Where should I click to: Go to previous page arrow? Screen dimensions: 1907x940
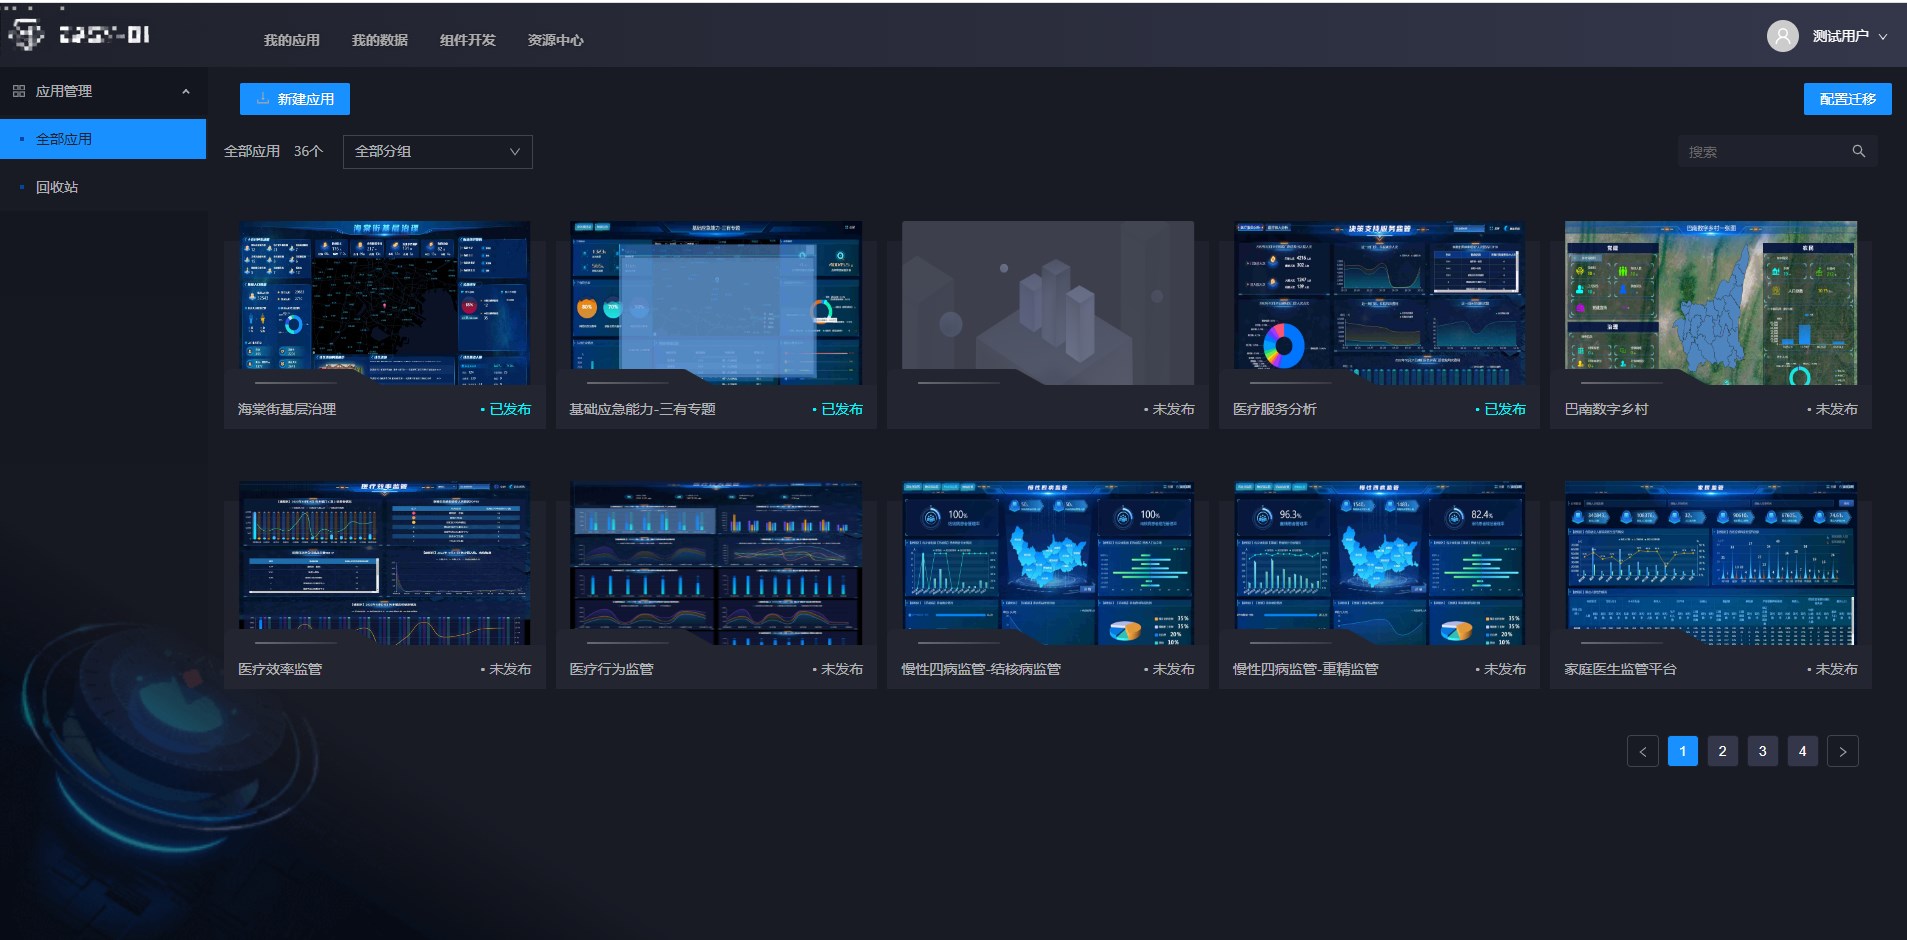click(1642, 751)
